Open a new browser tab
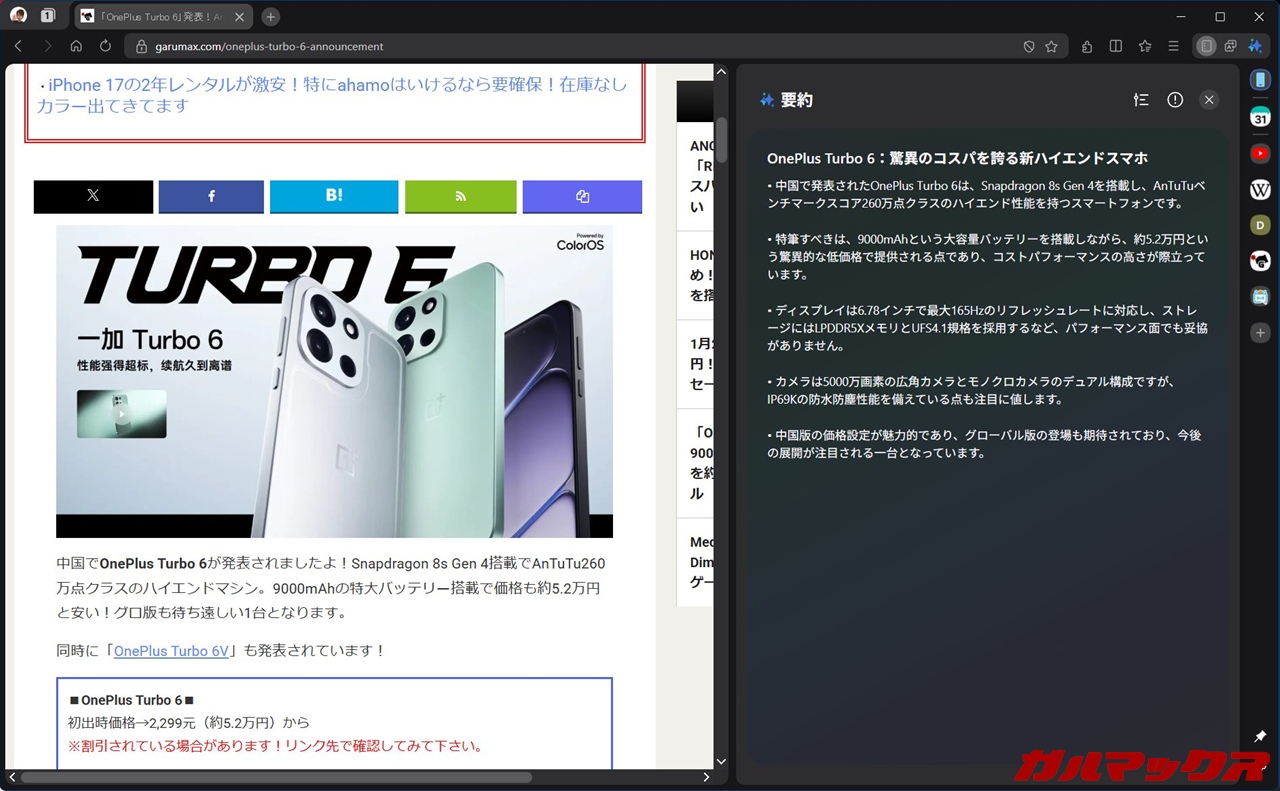1280x791 pixels. click(270, 16)
